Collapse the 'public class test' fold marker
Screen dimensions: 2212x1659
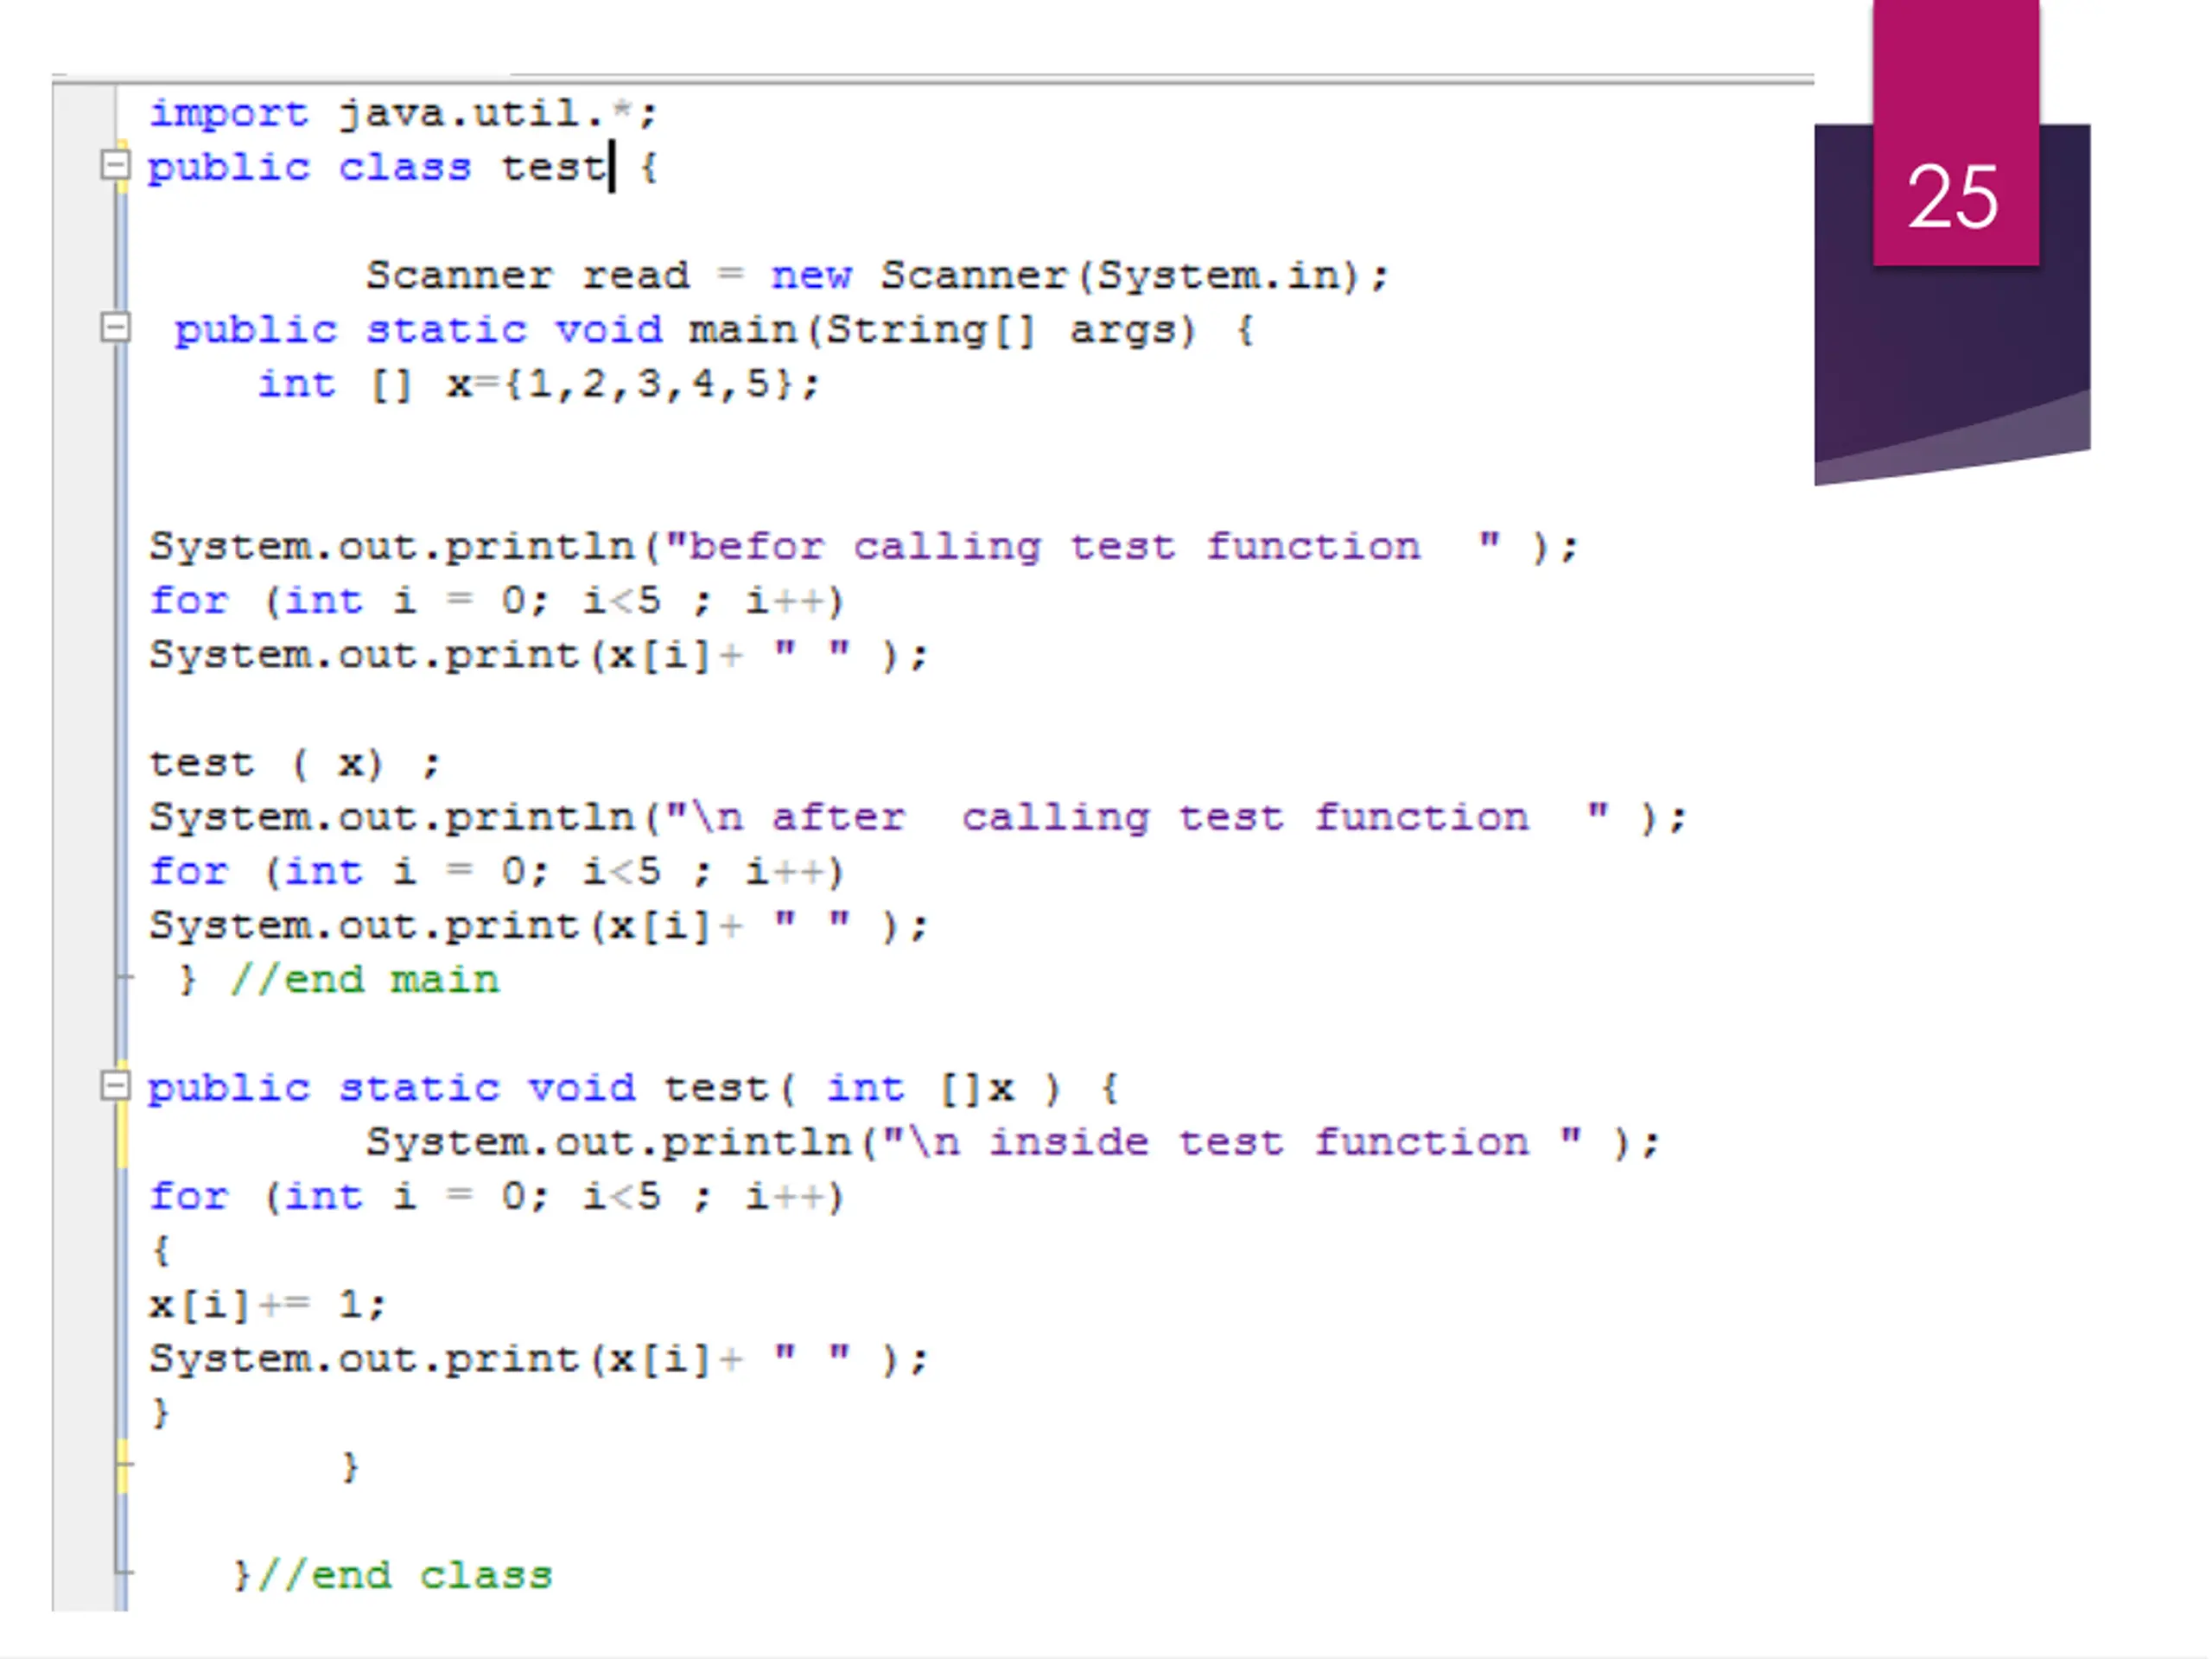pyautogui.click(x=116, y=165)
